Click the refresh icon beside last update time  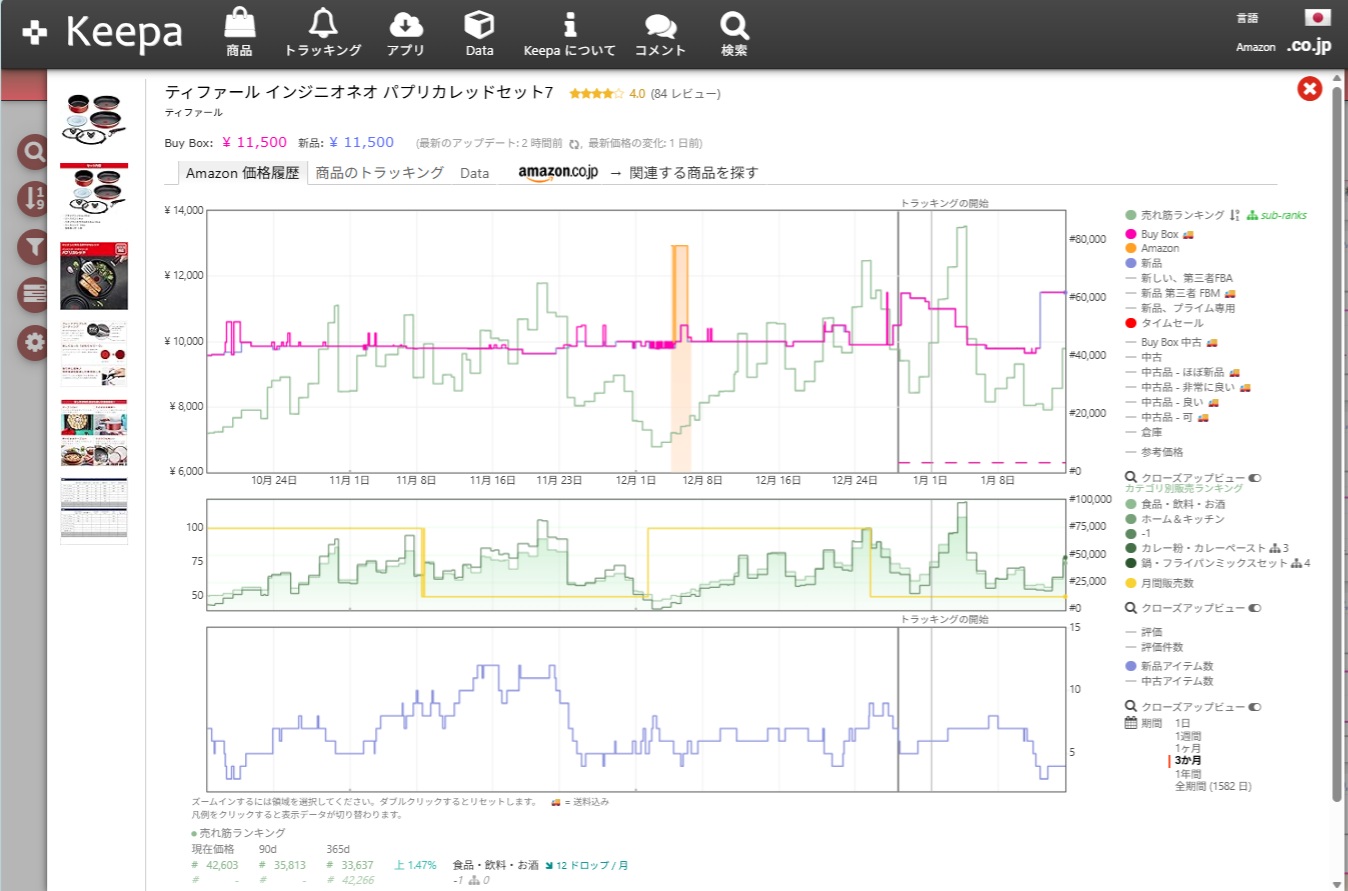click(575, 144)
